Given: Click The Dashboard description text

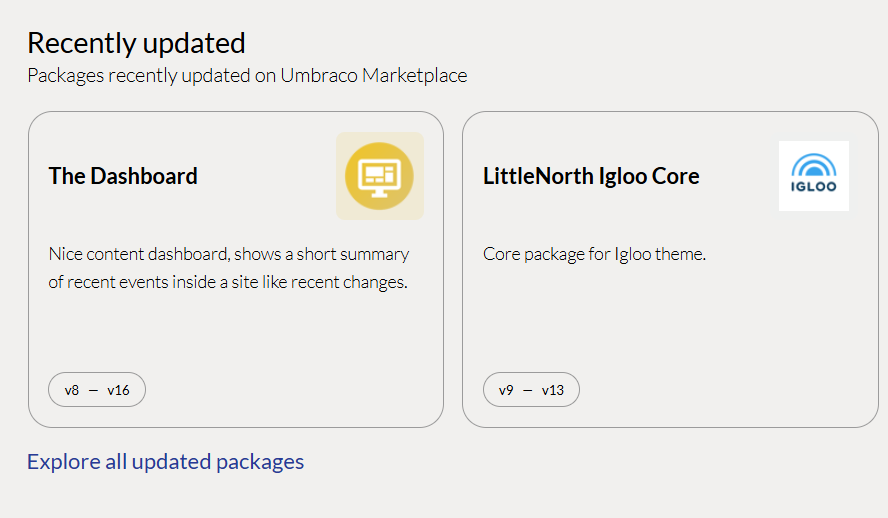Looking at the screenshot, I should click(229, 268).
